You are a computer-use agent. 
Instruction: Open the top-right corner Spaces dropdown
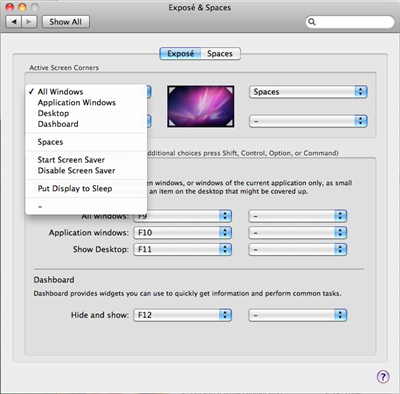tap(308, 92)
